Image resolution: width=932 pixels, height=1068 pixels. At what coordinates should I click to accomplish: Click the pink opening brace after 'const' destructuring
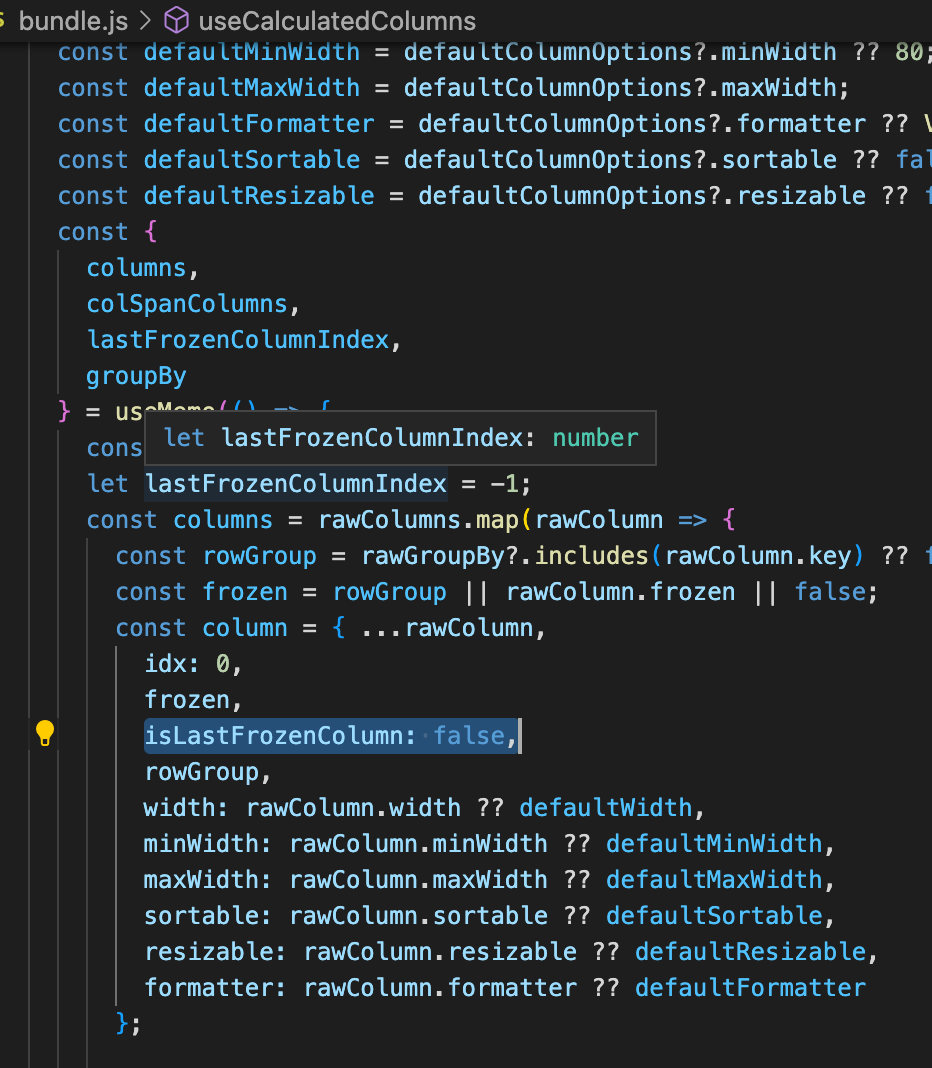[151, 232]
